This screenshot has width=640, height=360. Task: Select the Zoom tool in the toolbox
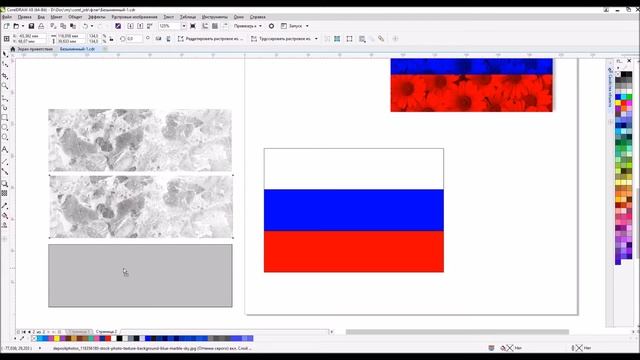[x=5, y=86]
